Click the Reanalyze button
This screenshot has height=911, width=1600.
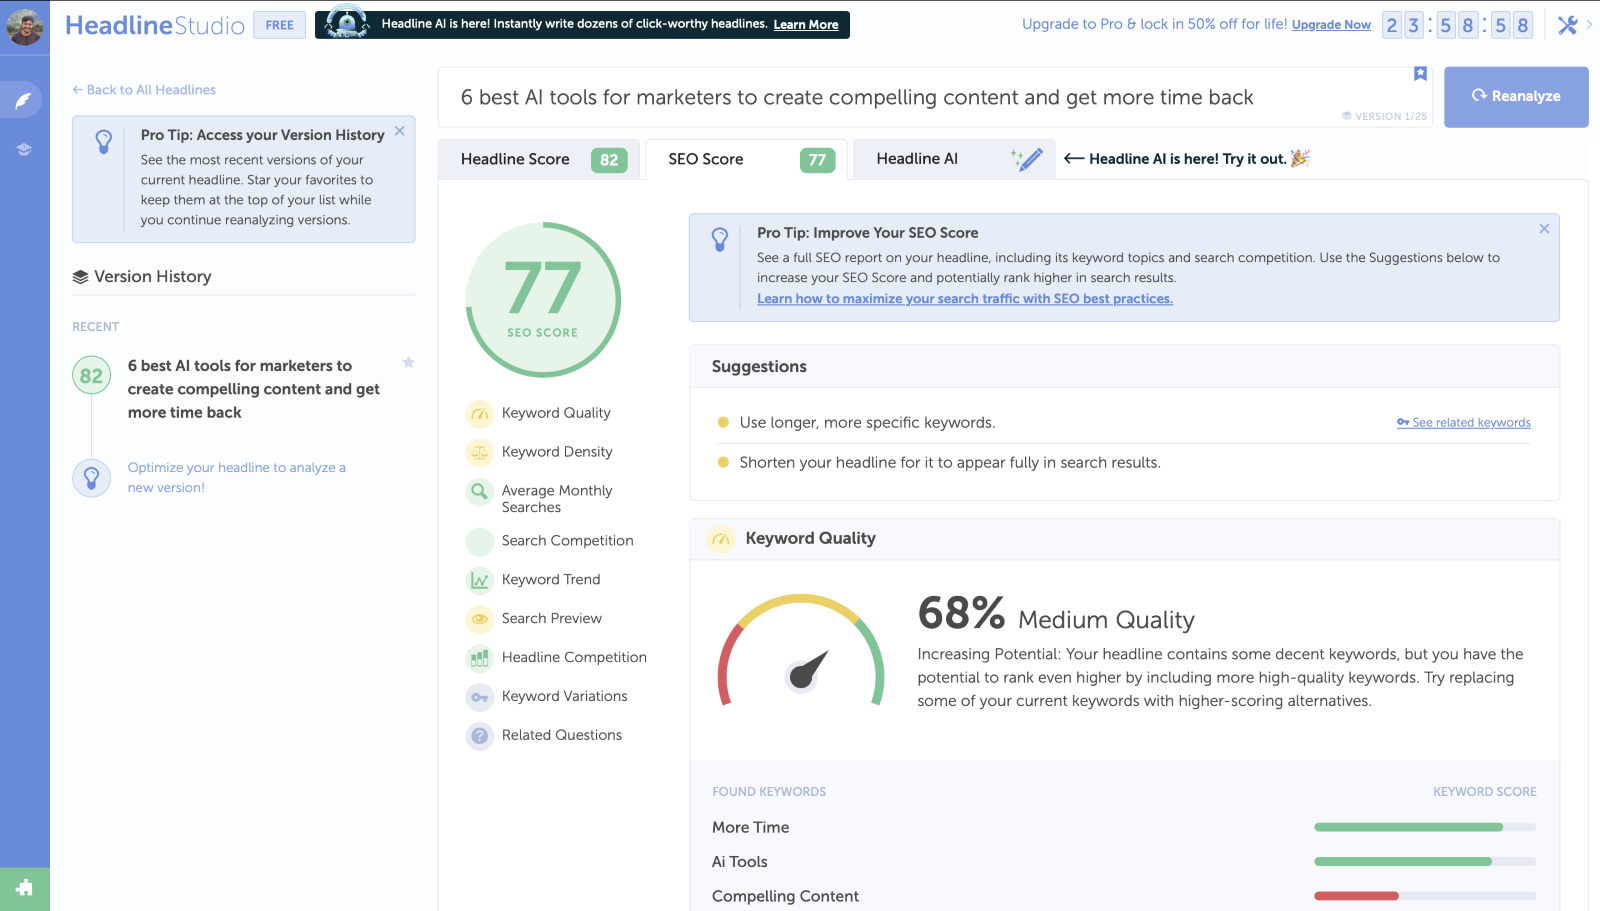pyautogui.click(x=1516, y=97)
